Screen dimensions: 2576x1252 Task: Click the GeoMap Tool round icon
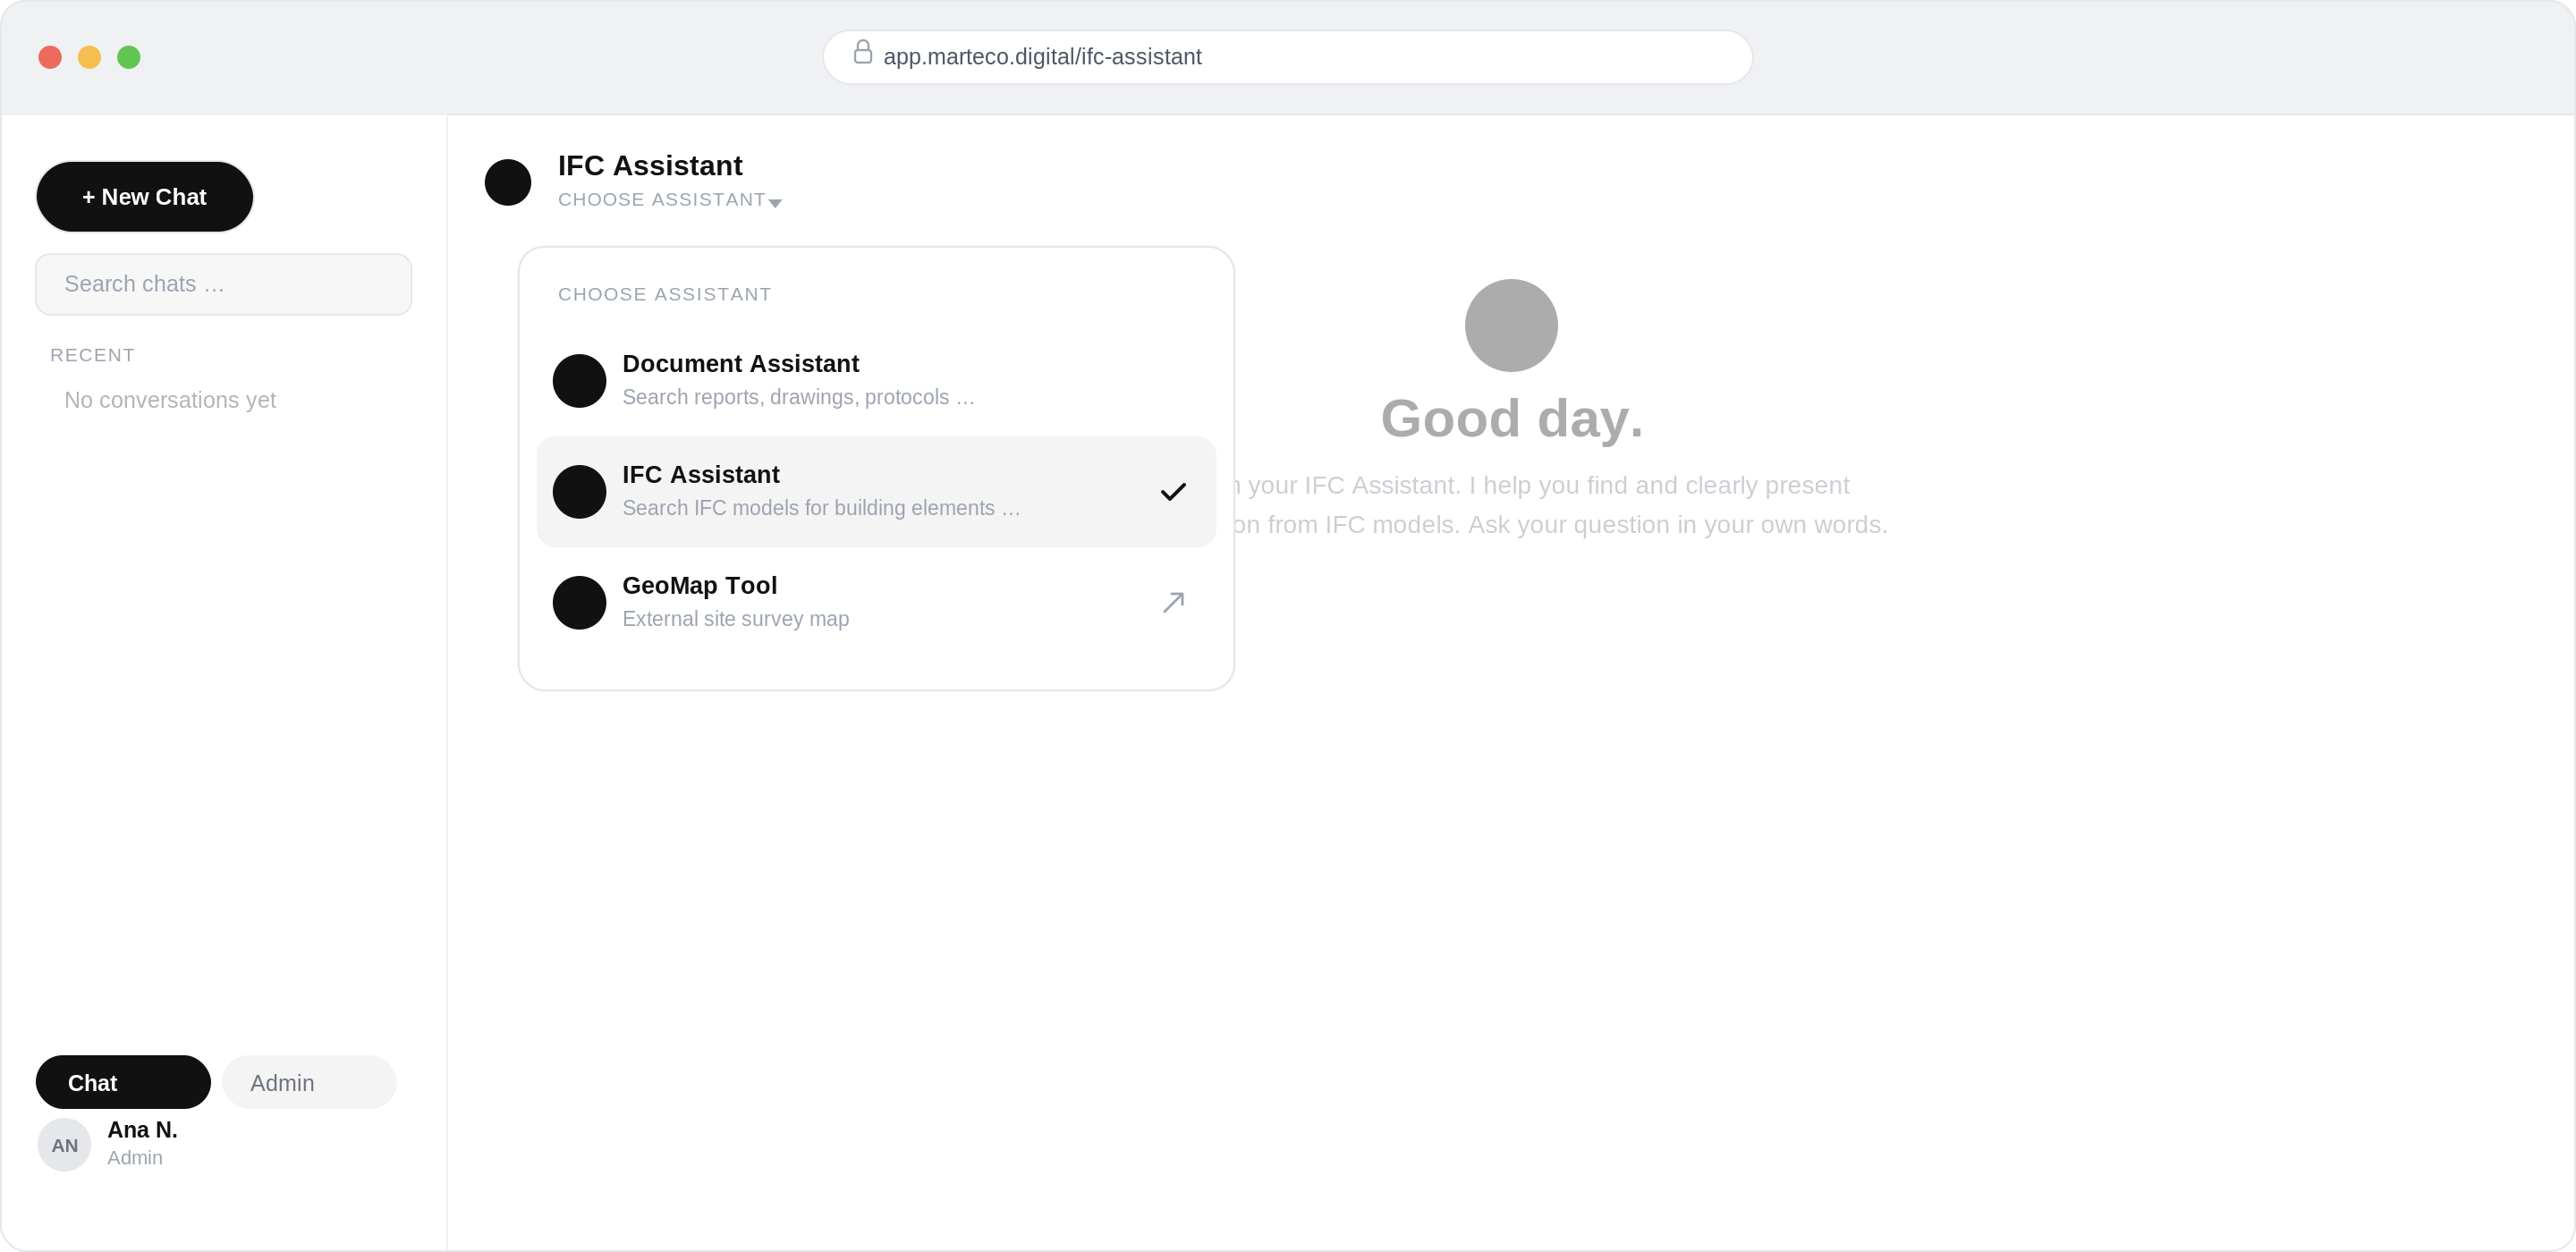pos(579,603)
